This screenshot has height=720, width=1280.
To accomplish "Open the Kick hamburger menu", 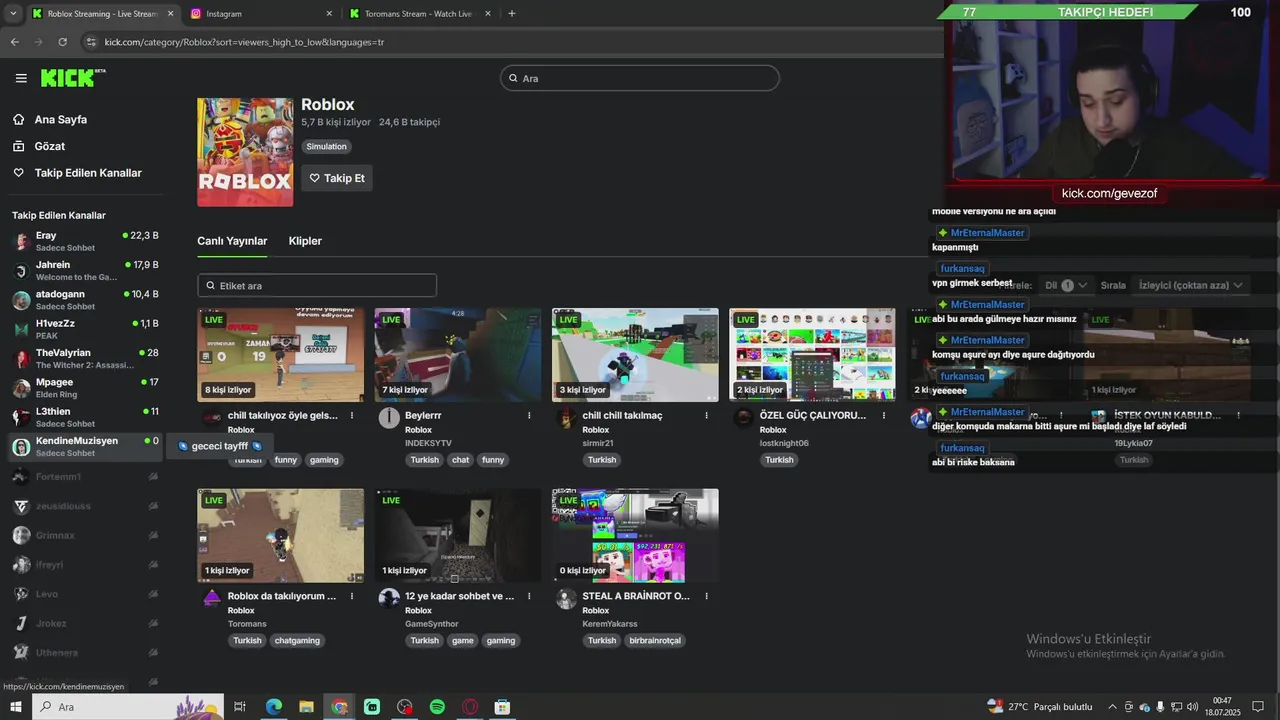I will click(x=21, y=78).
